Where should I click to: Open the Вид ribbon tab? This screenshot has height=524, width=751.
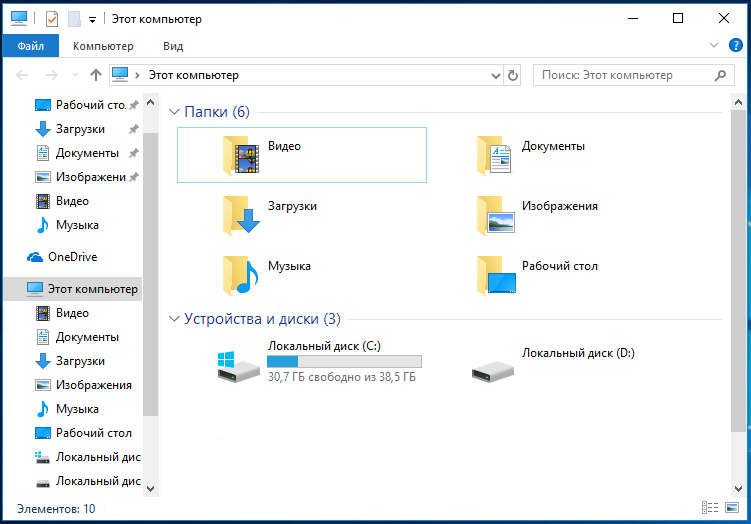pyautogui.click(x=173, y=46)
